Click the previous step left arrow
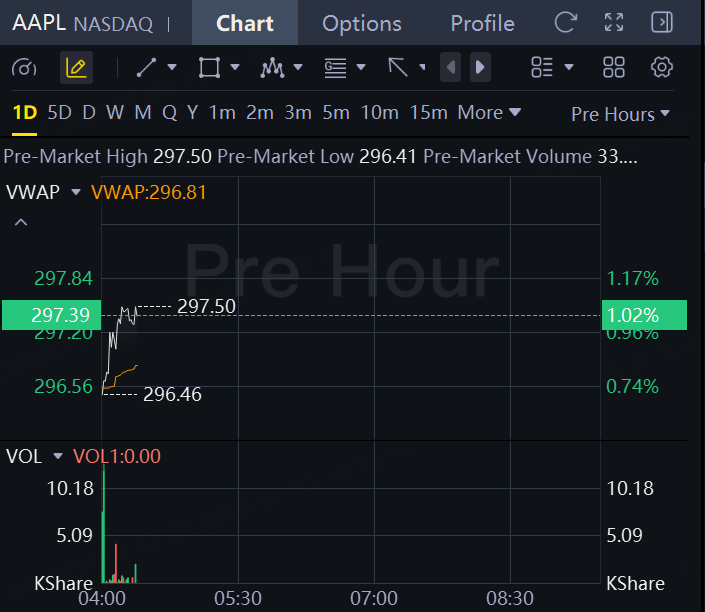Viewport: 705px width, 612px height. point(451,67)
